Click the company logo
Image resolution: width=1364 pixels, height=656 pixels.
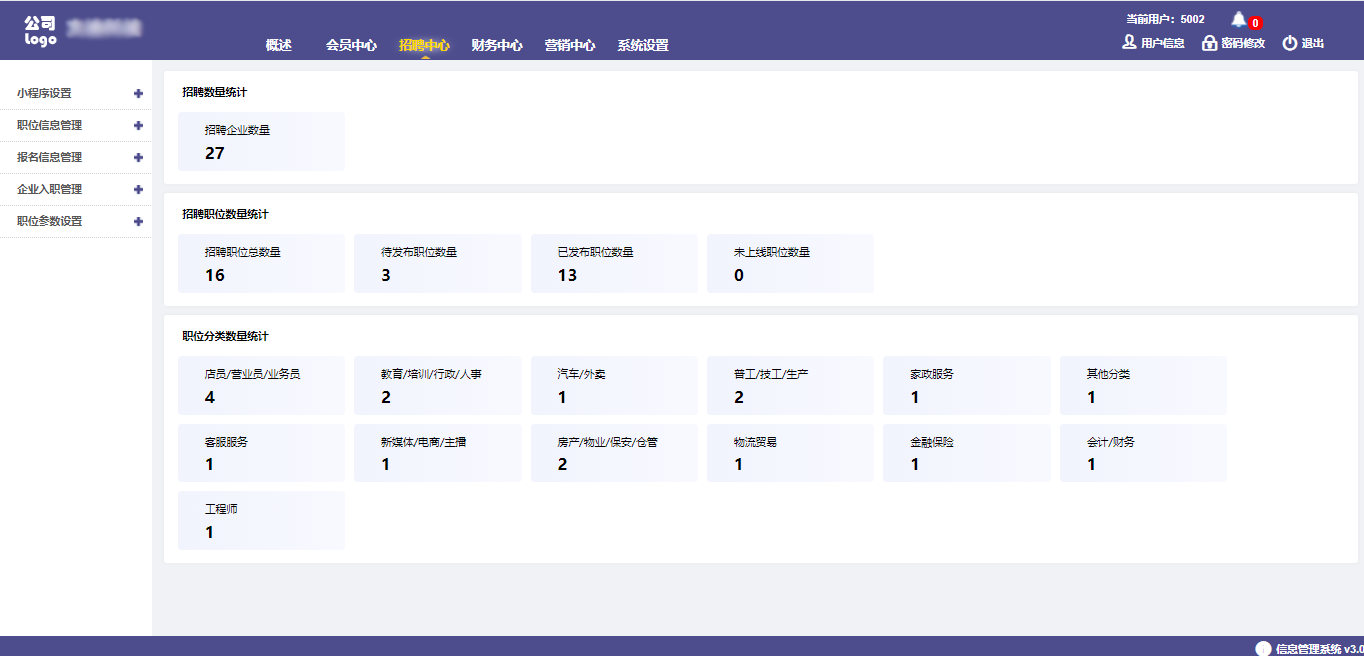[40, 31]
